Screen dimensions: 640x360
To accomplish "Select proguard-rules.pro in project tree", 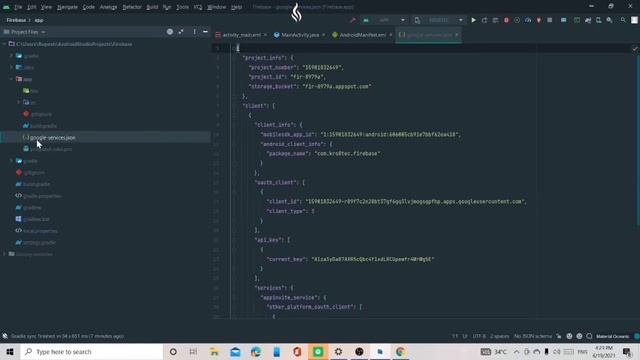I will pyautogui.click(x=51, y=149).
